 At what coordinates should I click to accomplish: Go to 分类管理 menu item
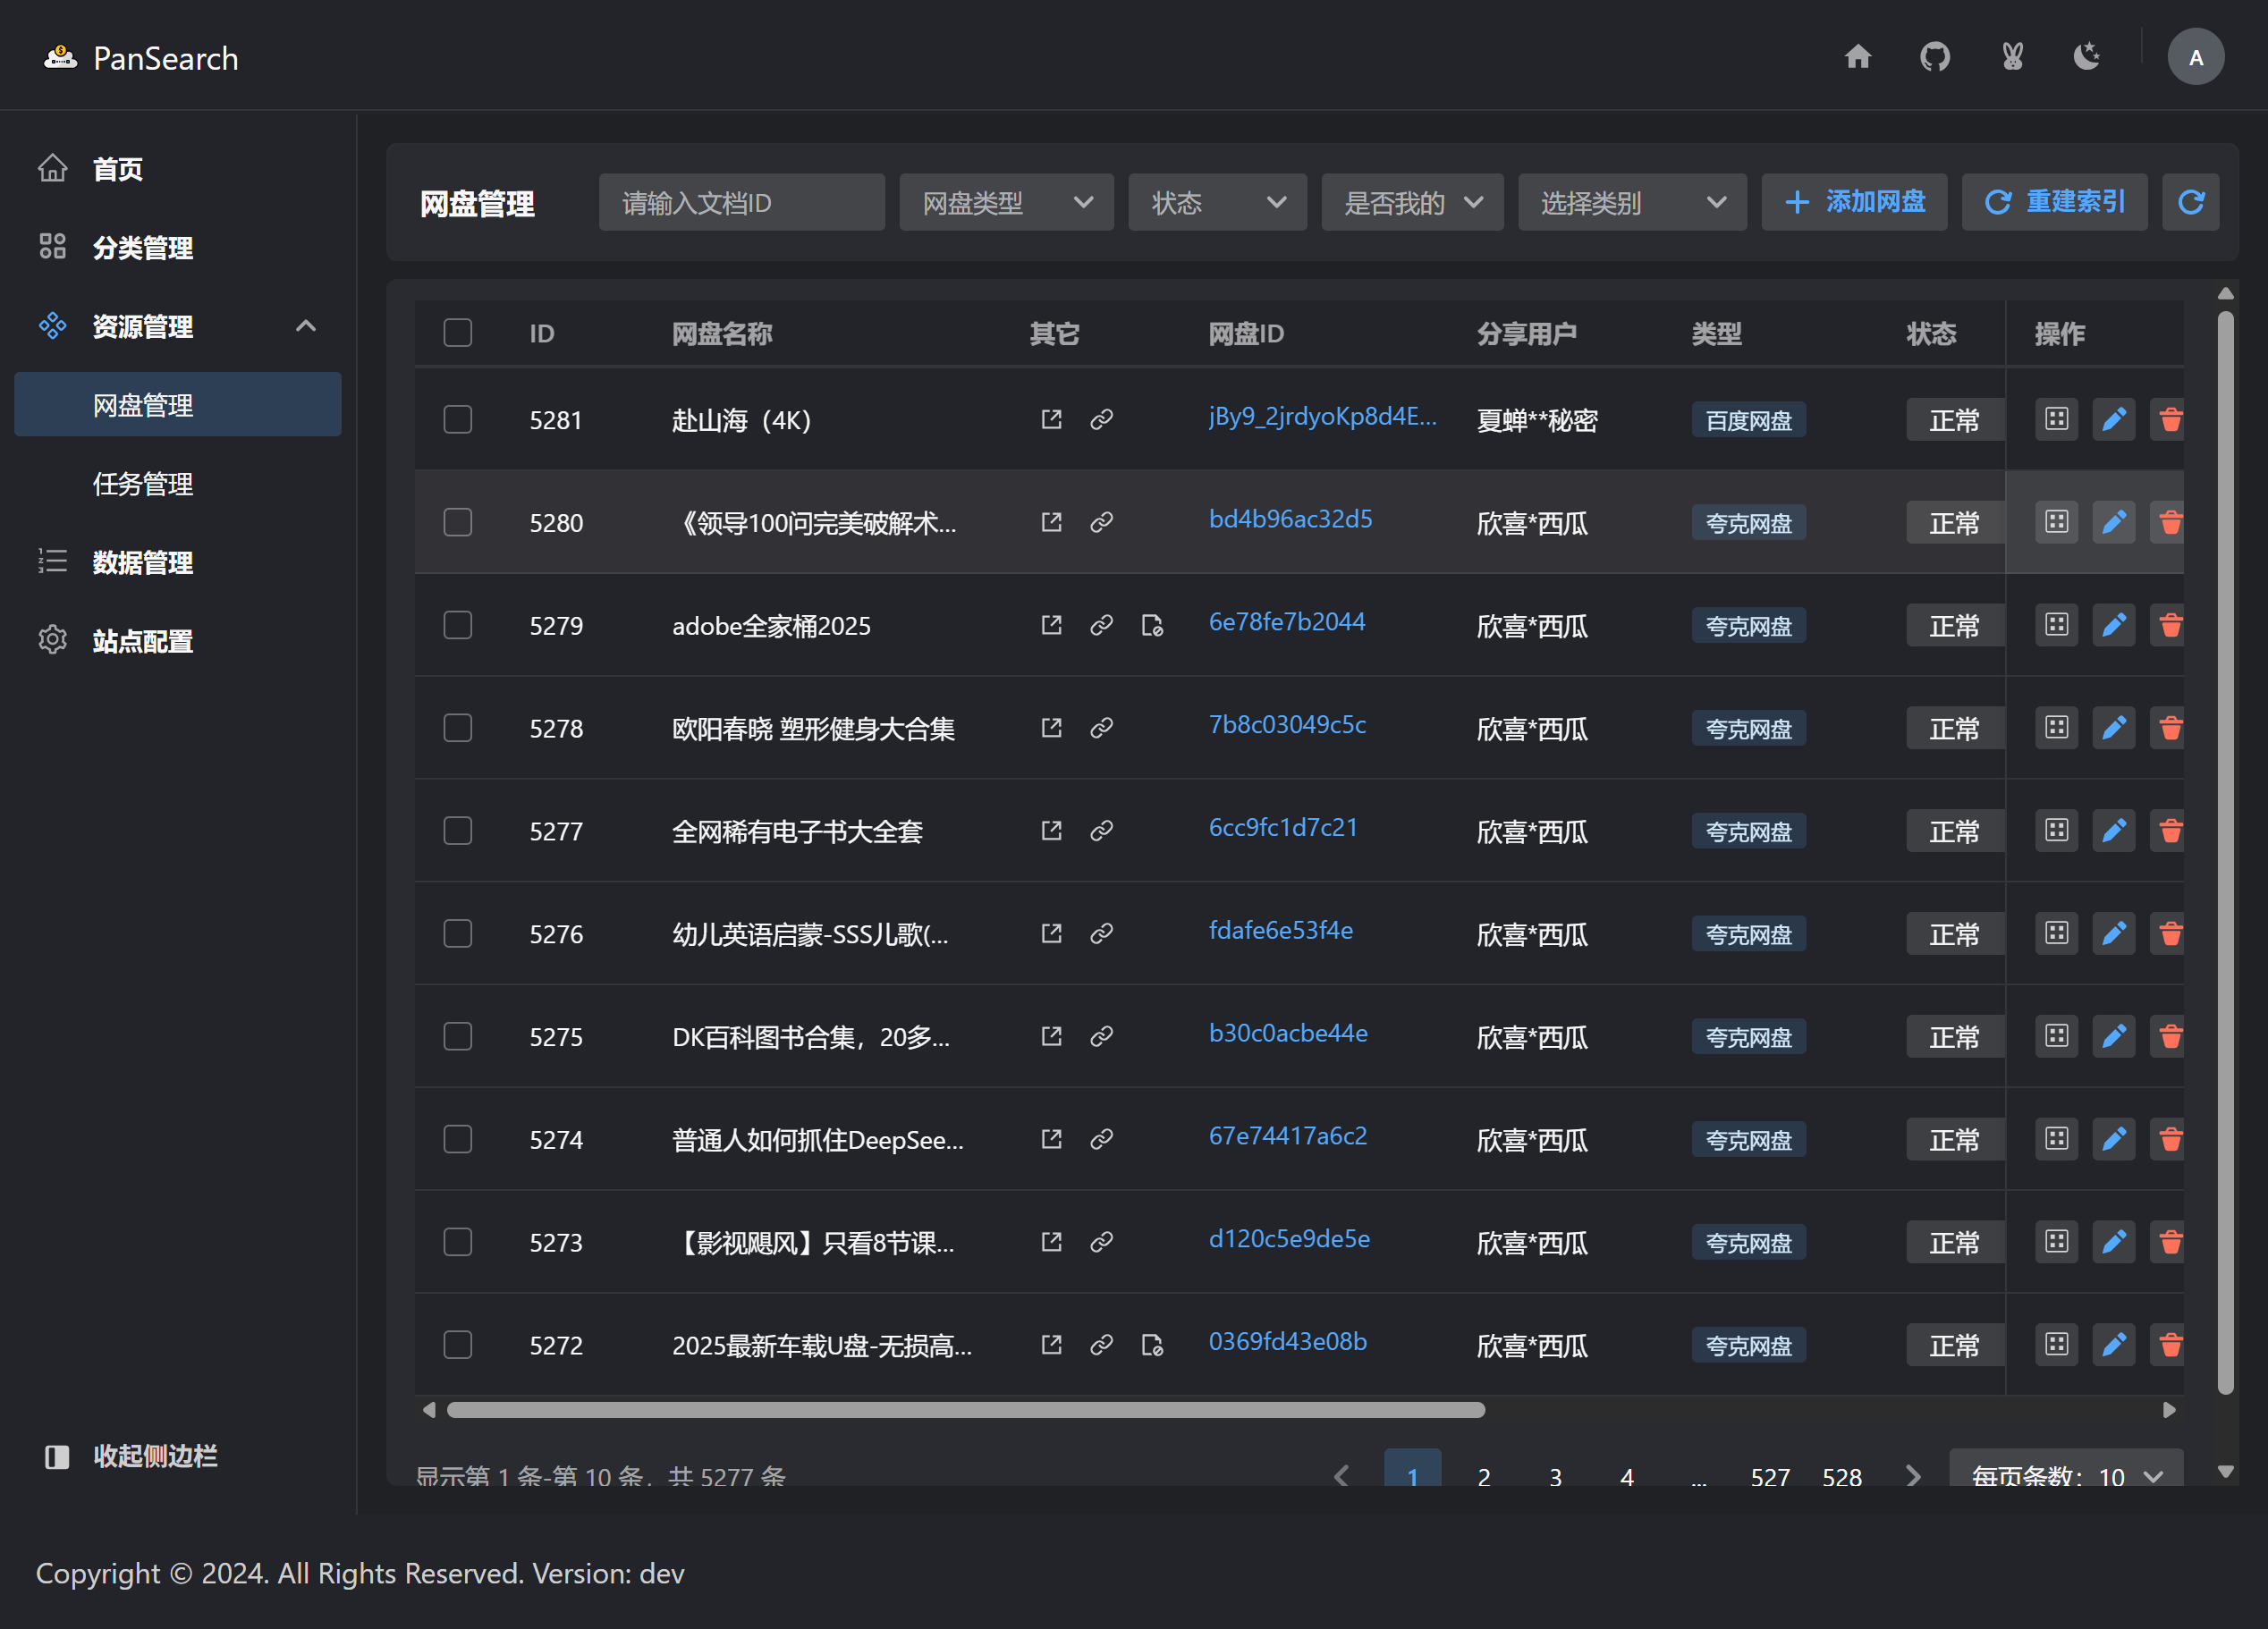(x=143, y=248)
